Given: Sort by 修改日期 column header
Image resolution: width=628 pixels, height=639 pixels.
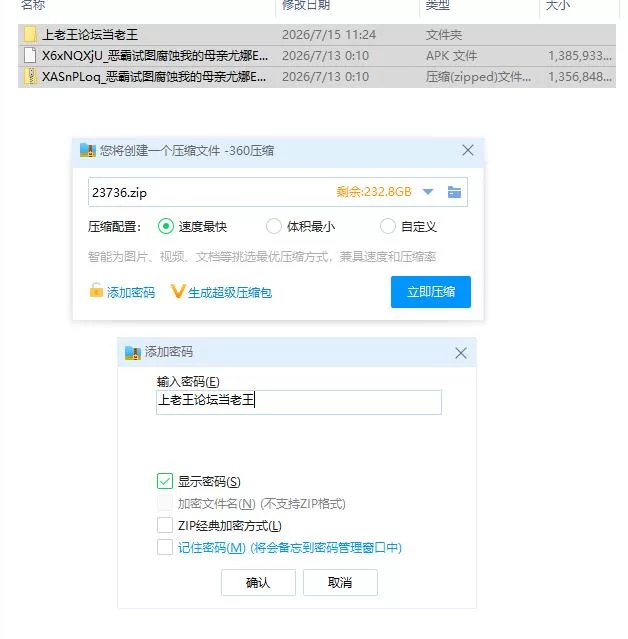Looking at the screenshot, I should (306, 5).
